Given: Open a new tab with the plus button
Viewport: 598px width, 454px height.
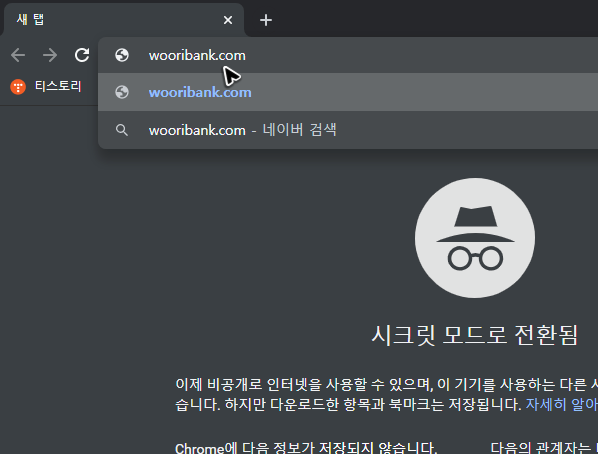Looking at the screenshot, I should 266,20.
